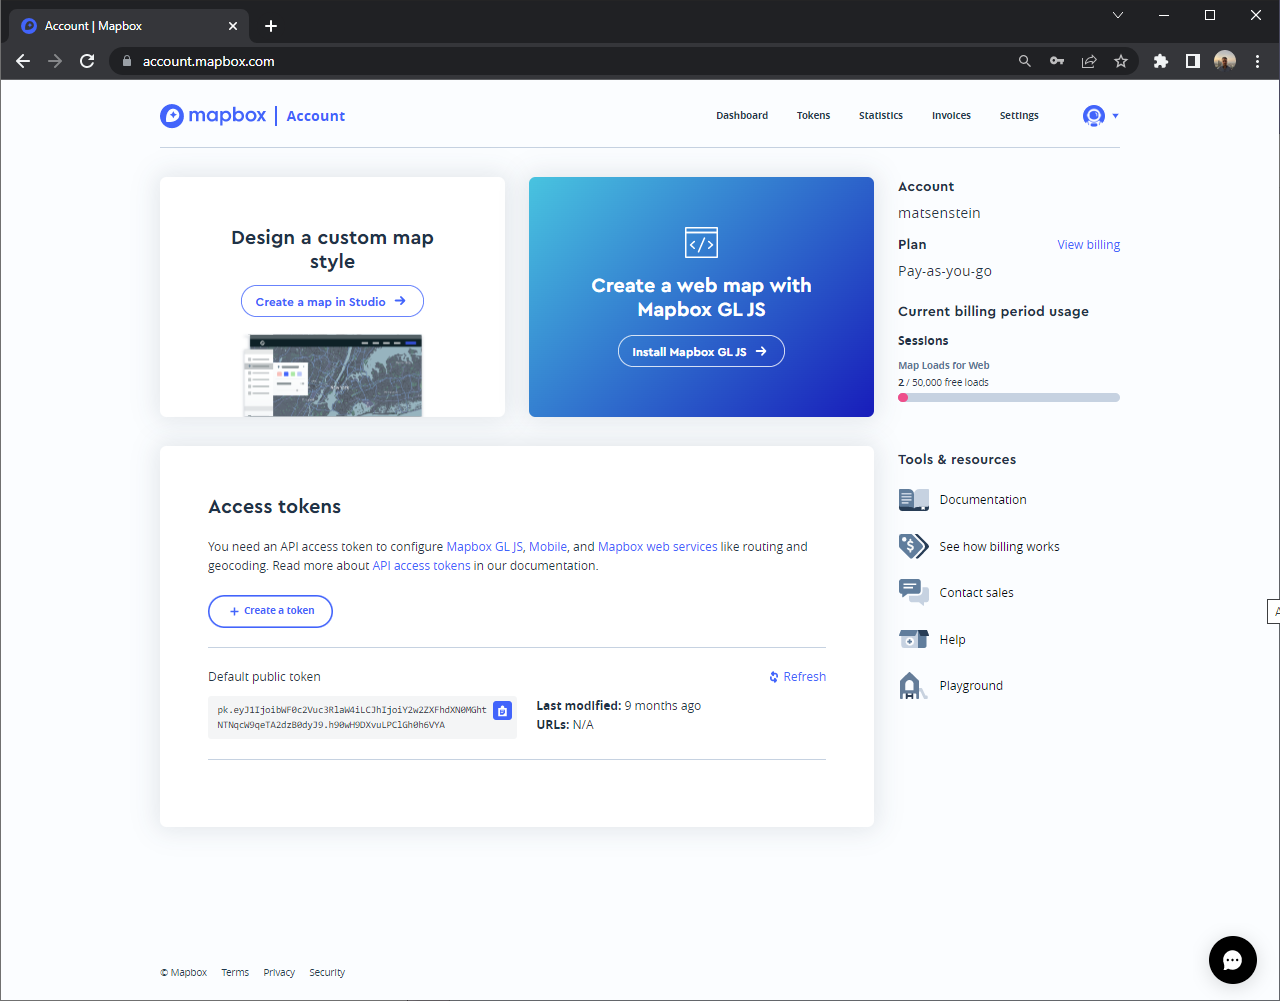Open the View billing link
This screenshot has width=1280, height=1001.
(1089, 245)
